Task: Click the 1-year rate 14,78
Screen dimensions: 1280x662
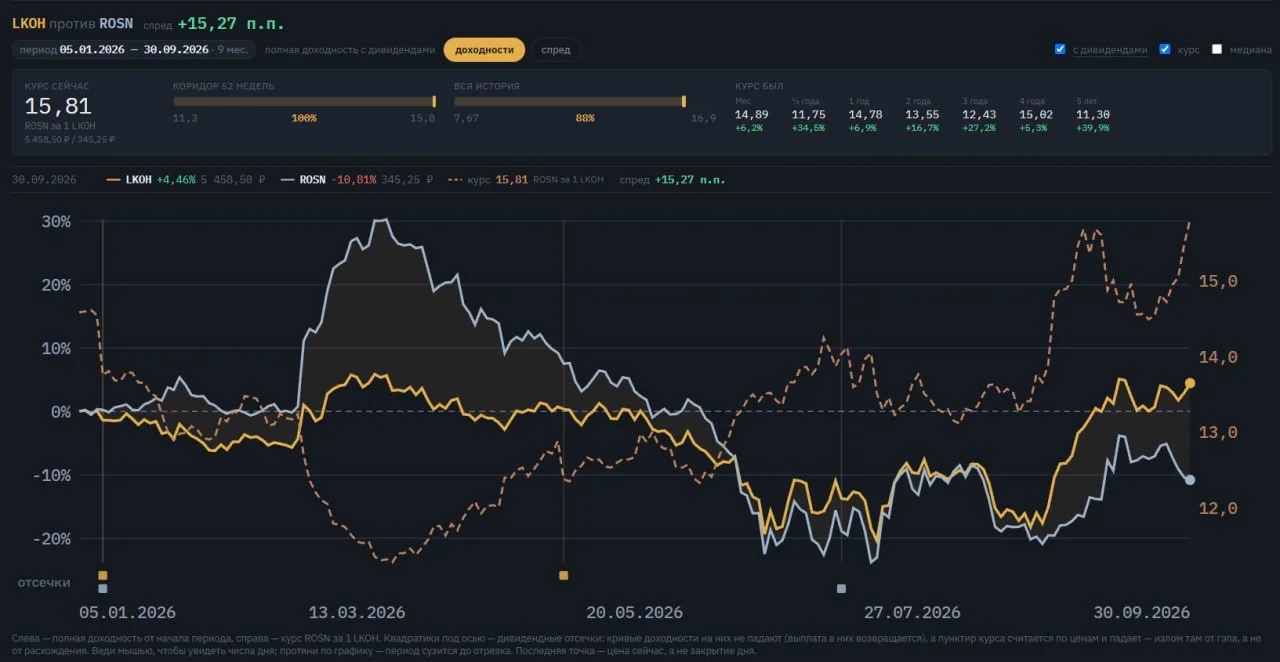Action: pos(865,114)
